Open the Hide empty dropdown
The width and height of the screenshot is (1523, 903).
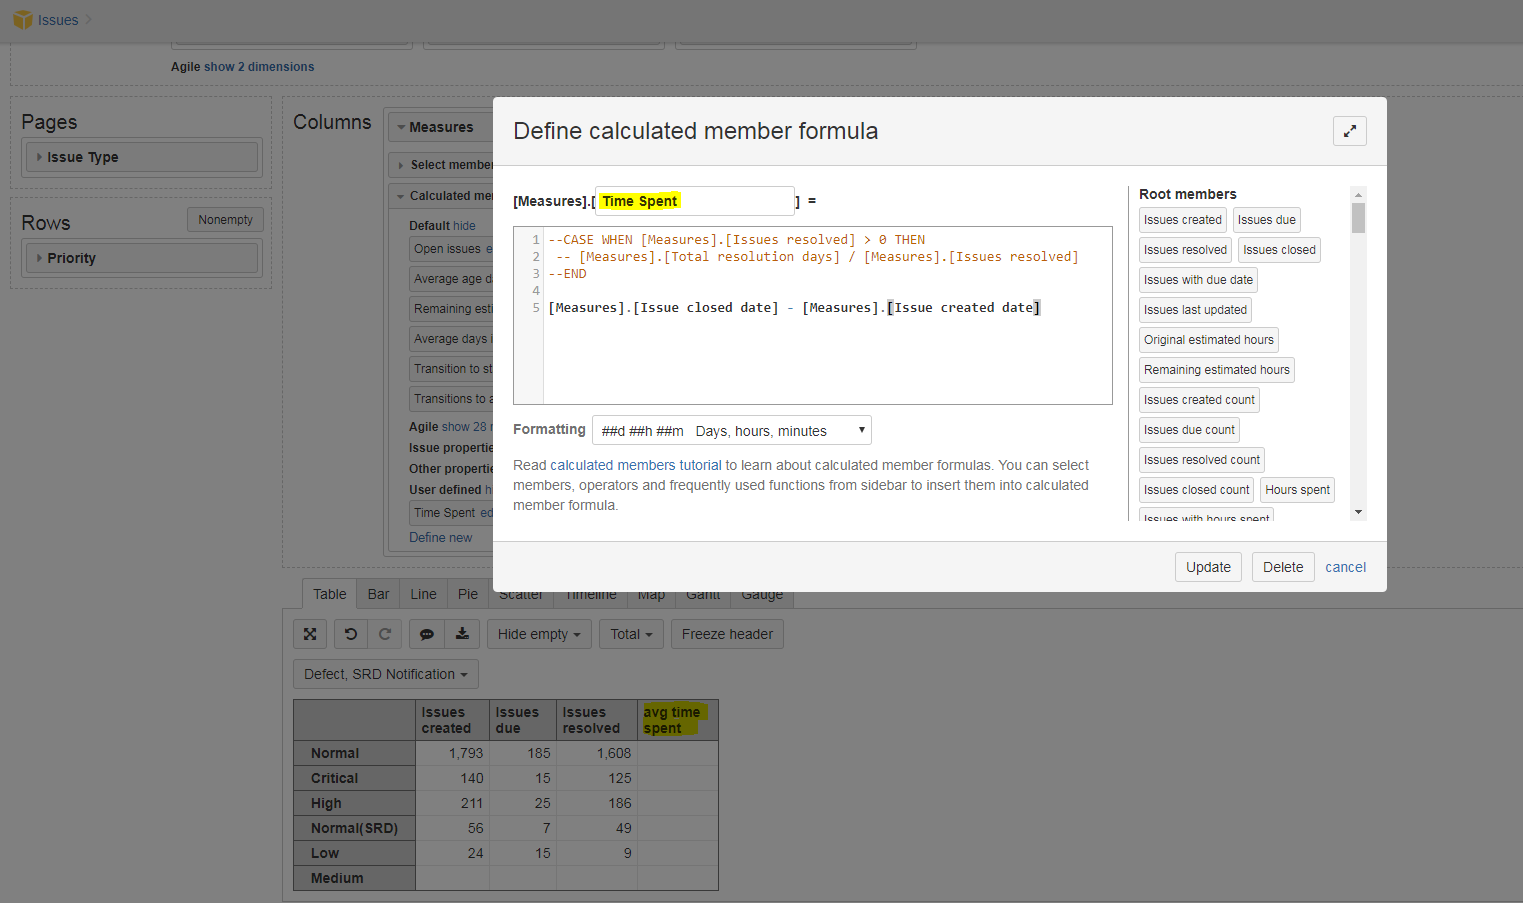[539, 634]
